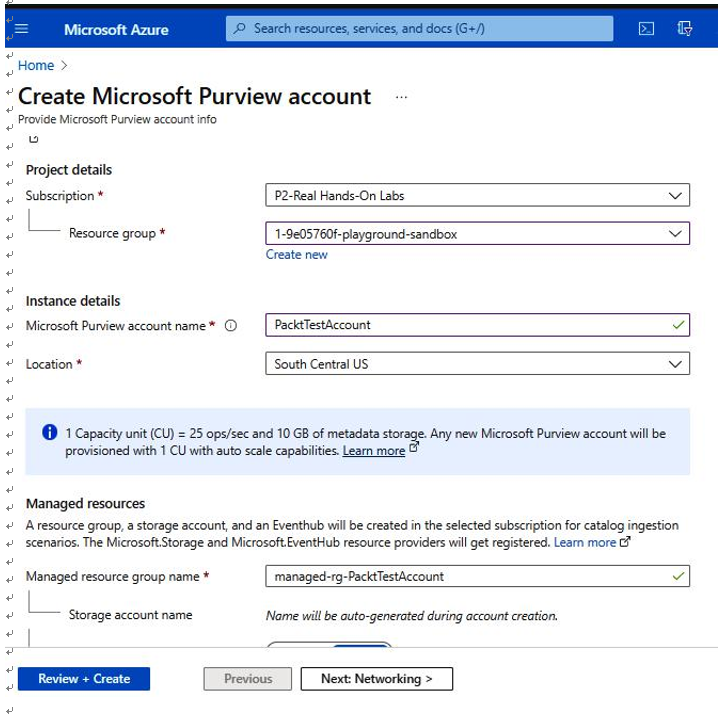Open Cloud Shell from the top bar
The height and width of the screenshot is (718, 723).
pos(646,29)
